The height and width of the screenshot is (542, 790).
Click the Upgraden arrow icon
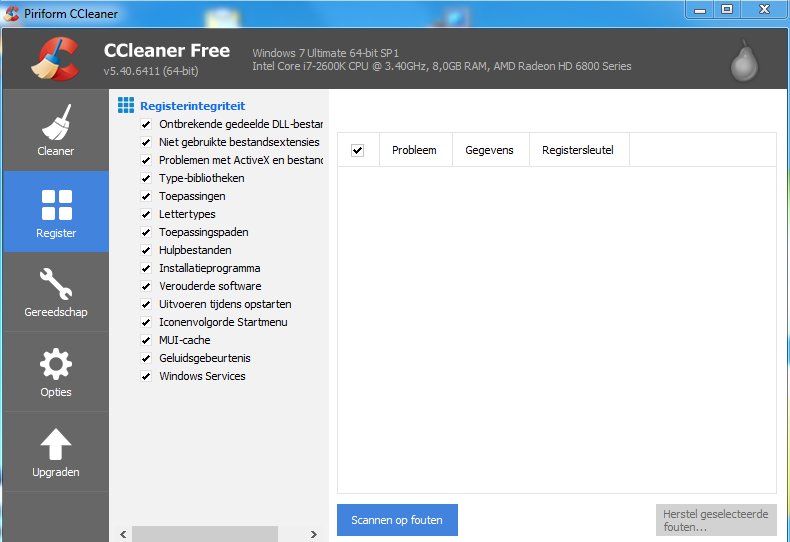click(55, 444)
